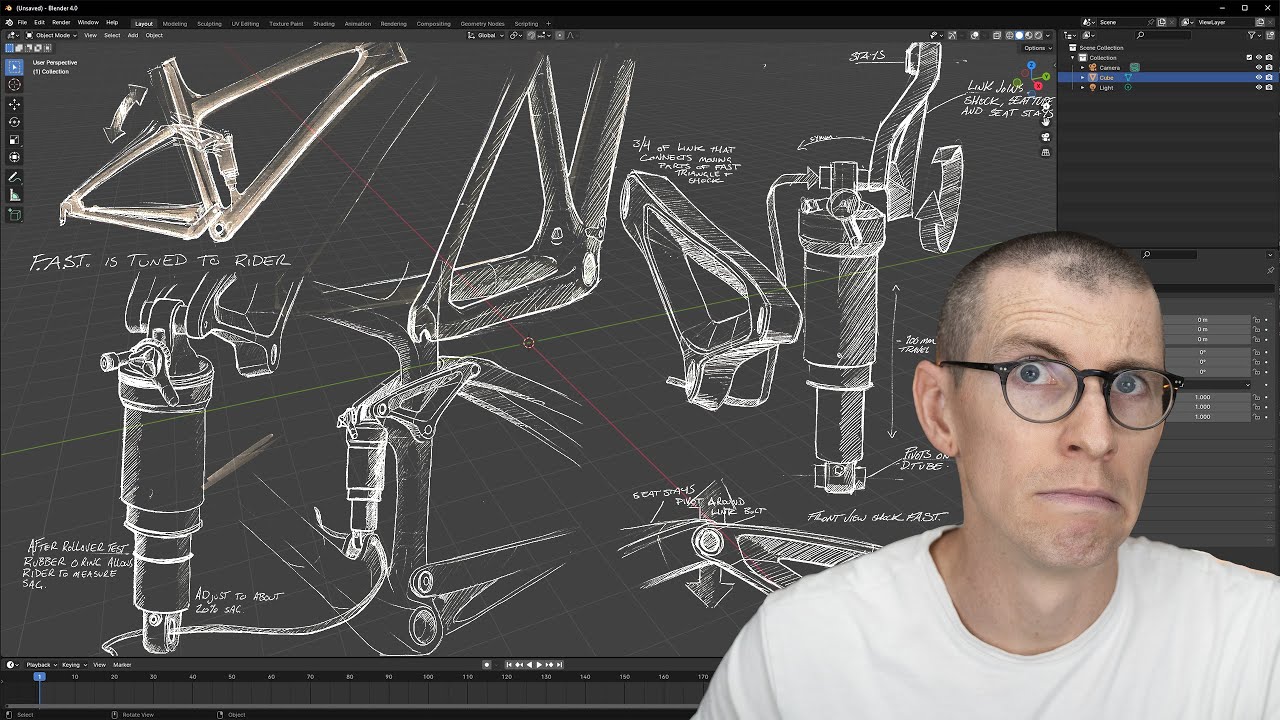Switch to the Shading workspace tab
The image size is (1280, 720).
click(x=324, y=23)
